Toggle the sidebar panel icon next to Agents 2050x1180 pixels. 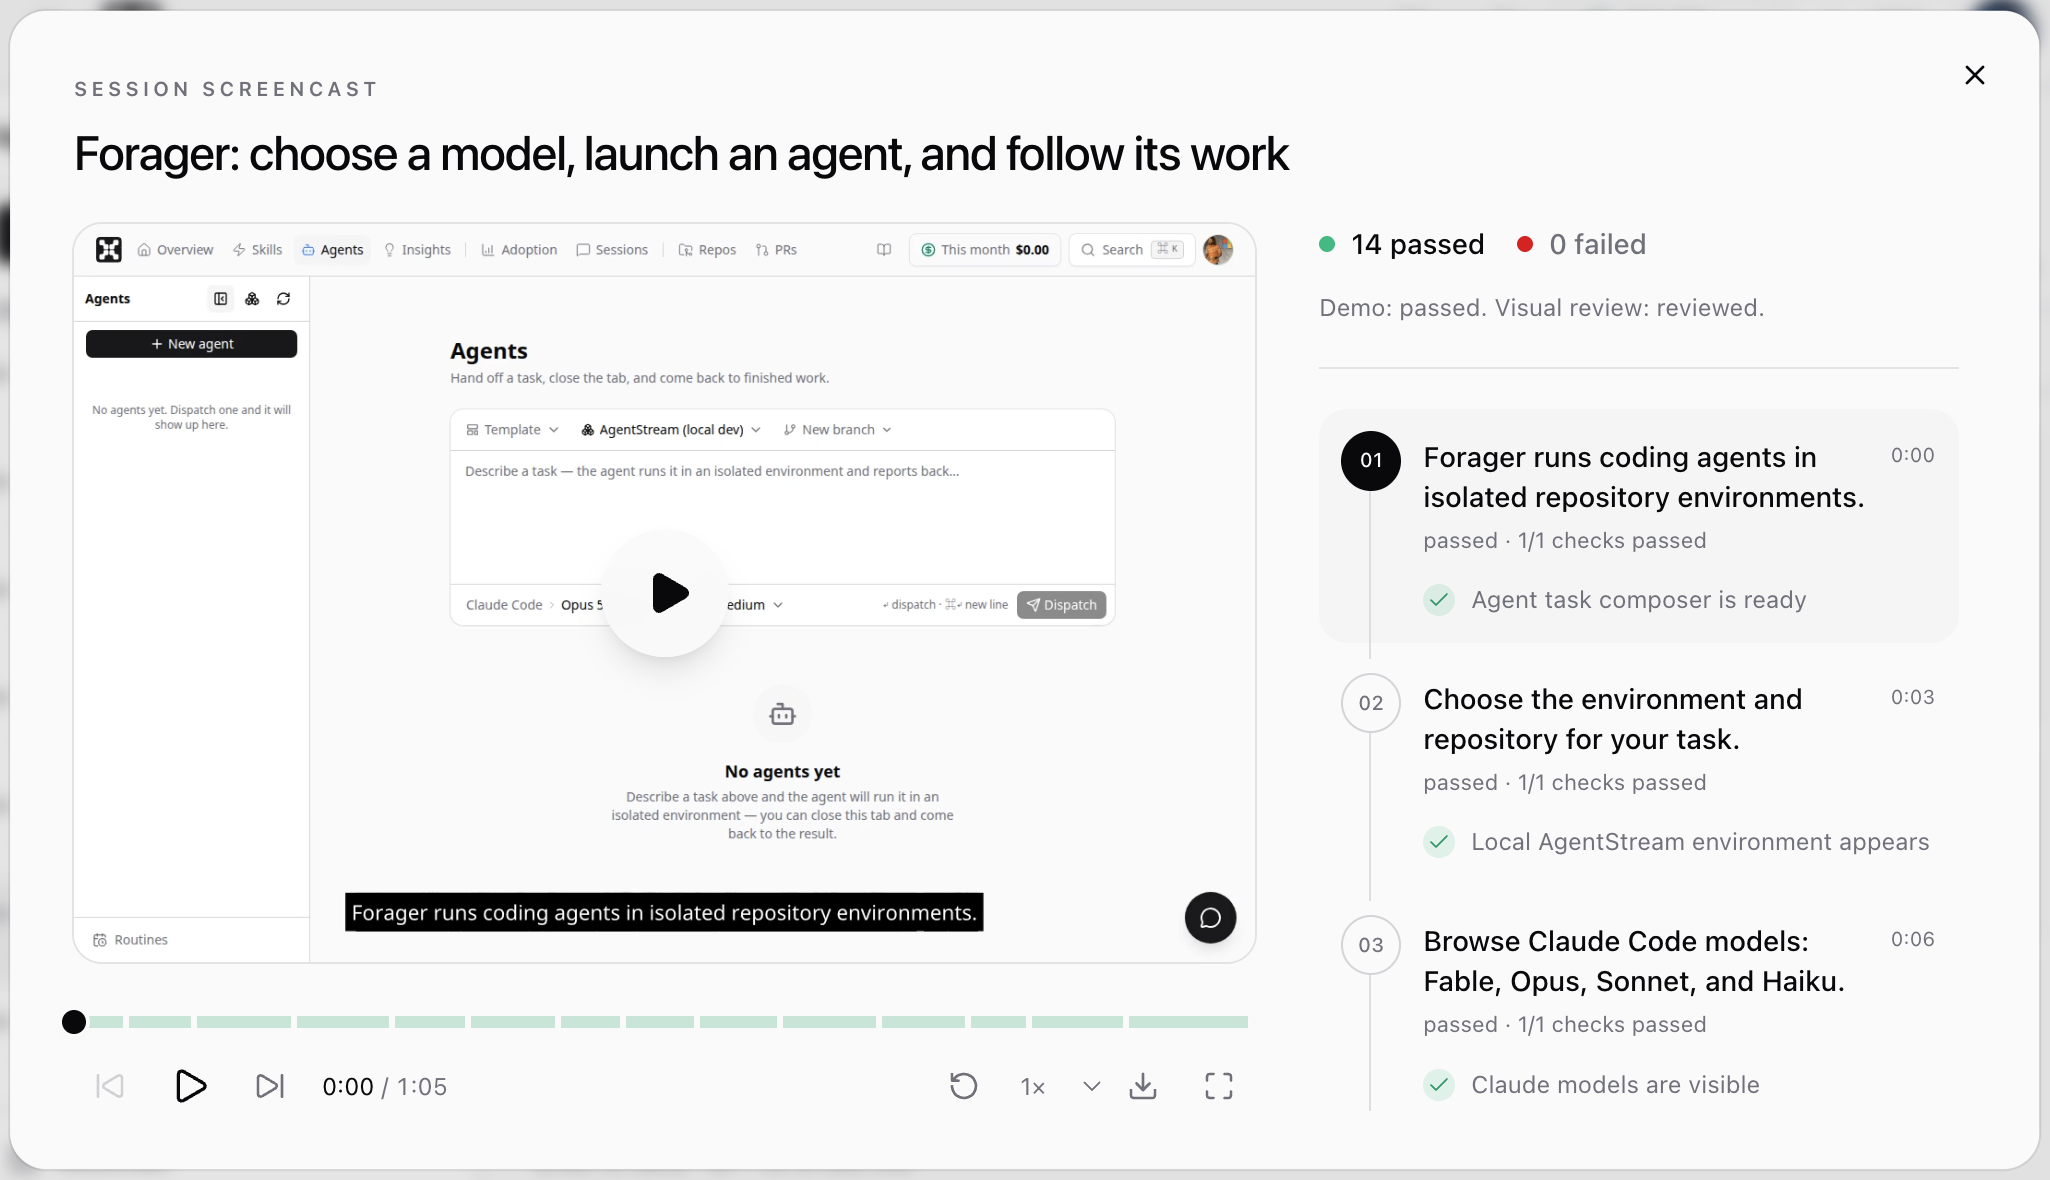pos(221,299)
